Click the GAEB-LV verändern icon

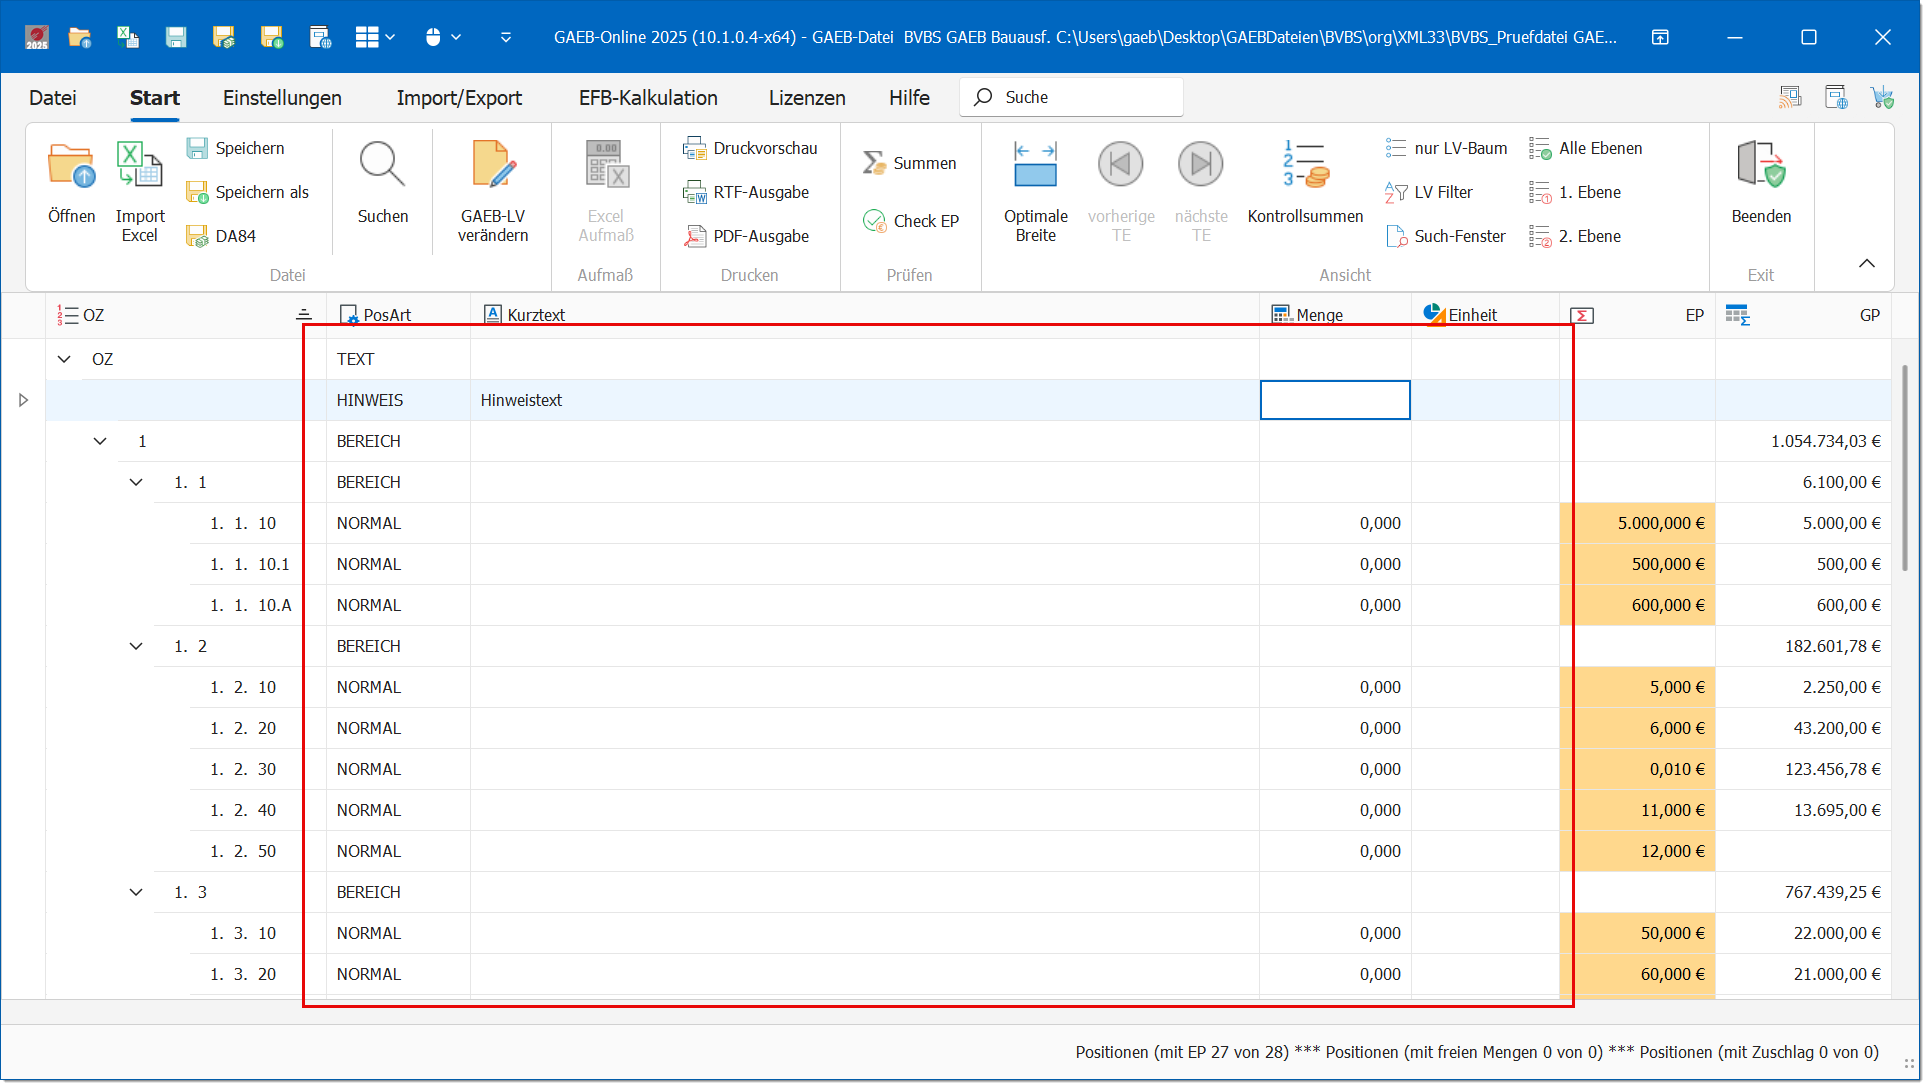(x=493, y=166)
